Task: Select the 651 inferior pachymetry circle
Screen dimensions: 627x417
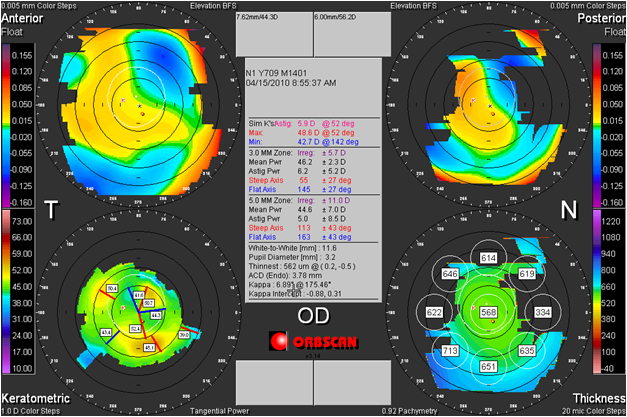Action: 489,367
